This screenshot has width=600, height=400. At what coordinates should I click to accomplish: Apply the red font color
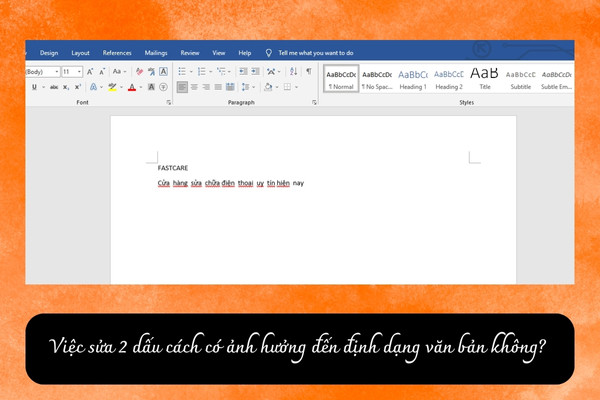pyautogui.click(x=132, y=87)
